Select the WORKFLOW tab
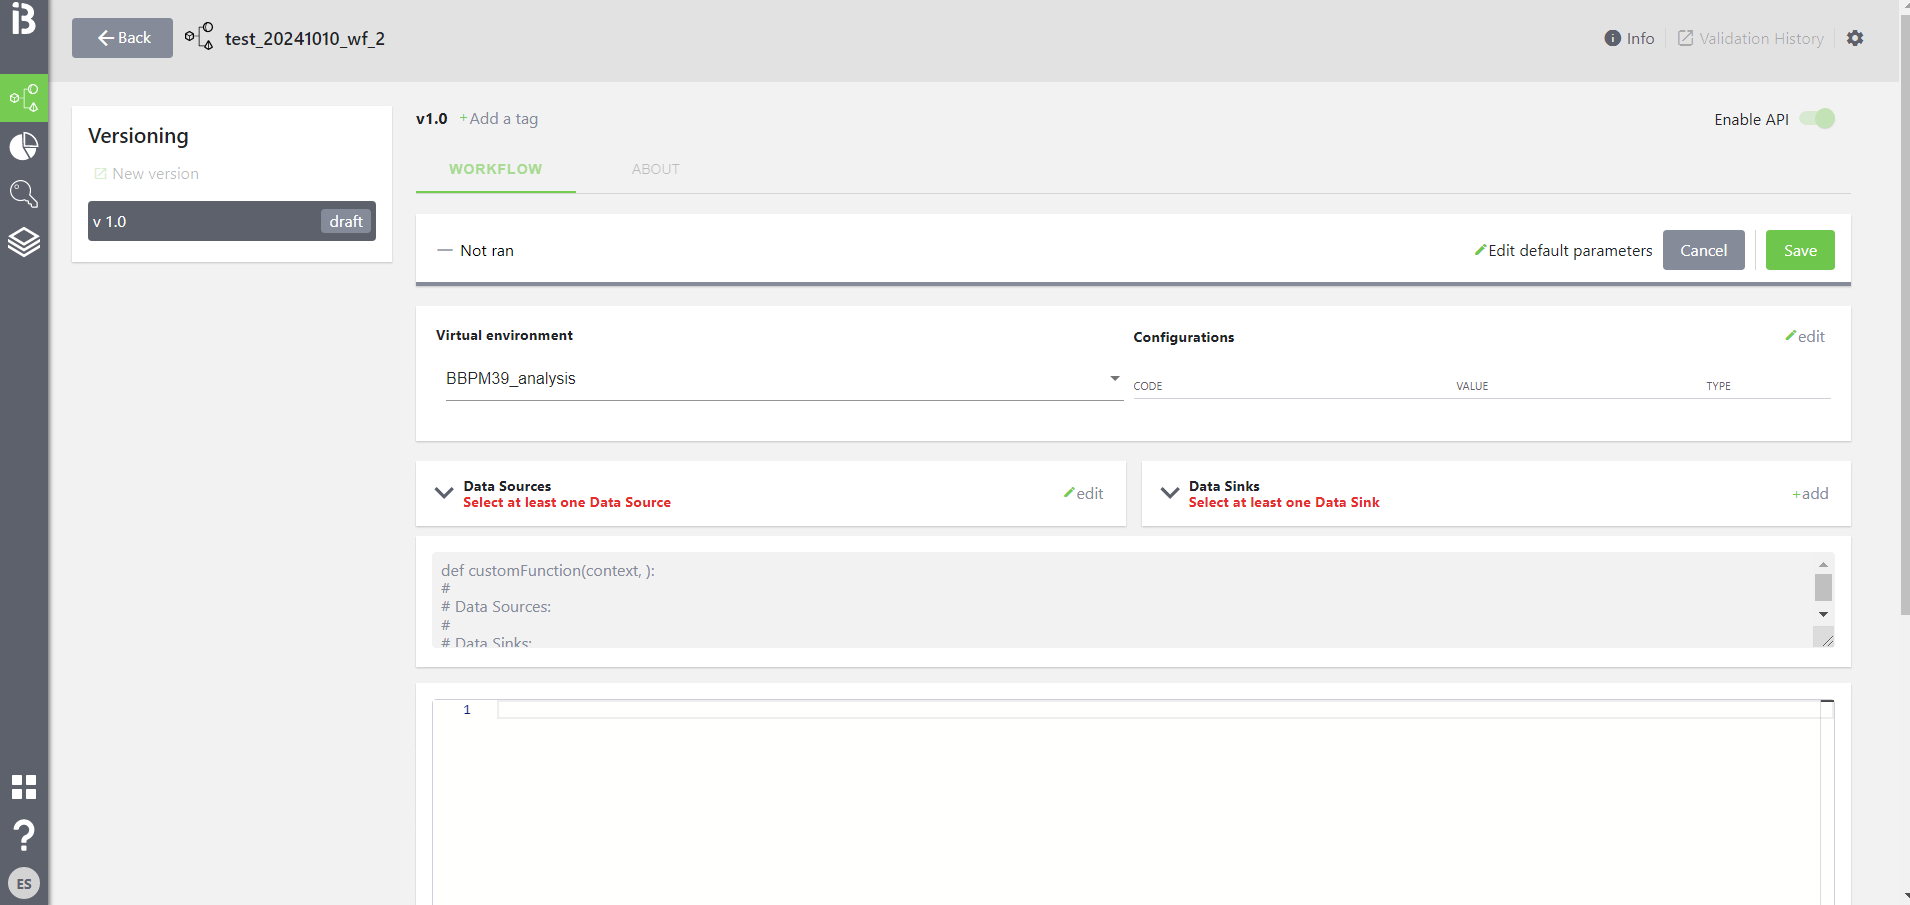 495,169
